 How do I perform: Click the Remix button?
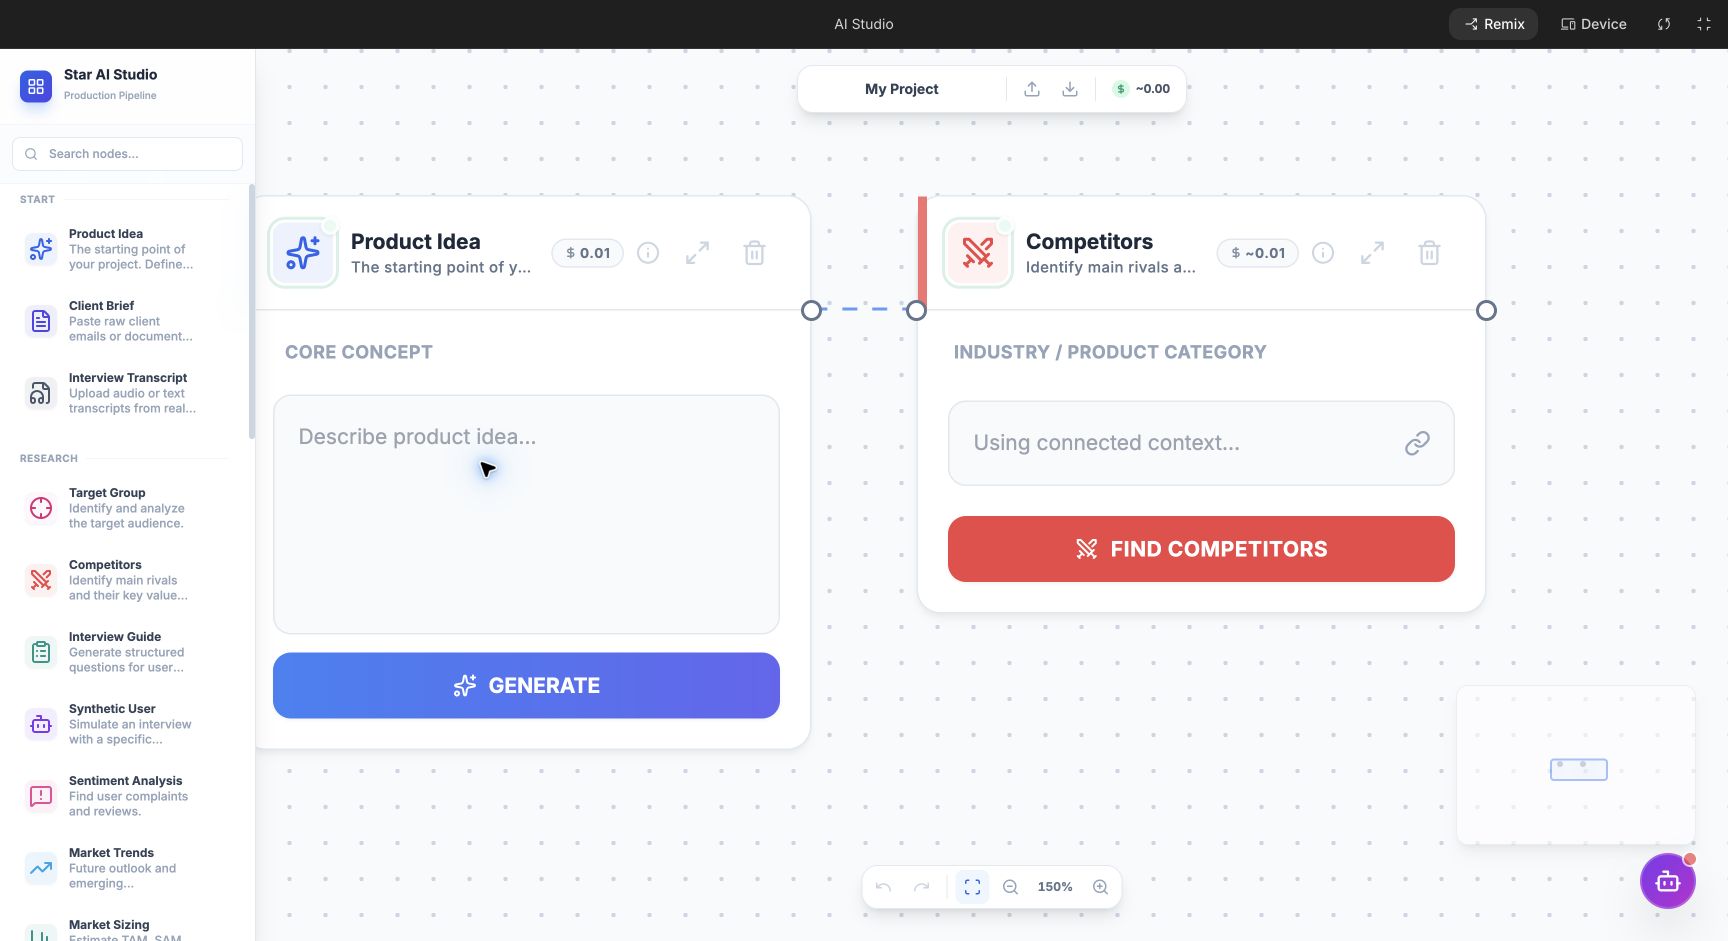(1494, 24)
